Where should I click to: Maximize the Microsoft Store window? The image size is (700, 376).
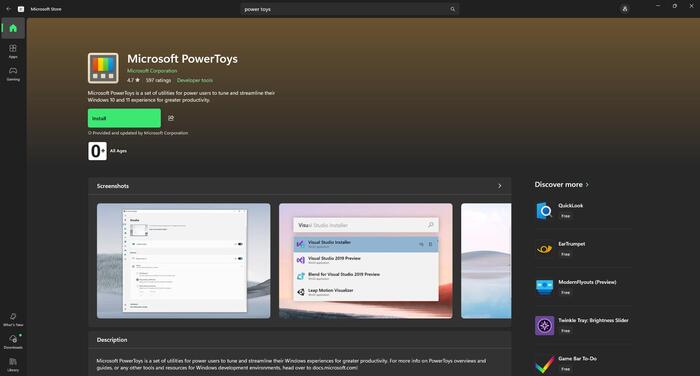(675, 6)
